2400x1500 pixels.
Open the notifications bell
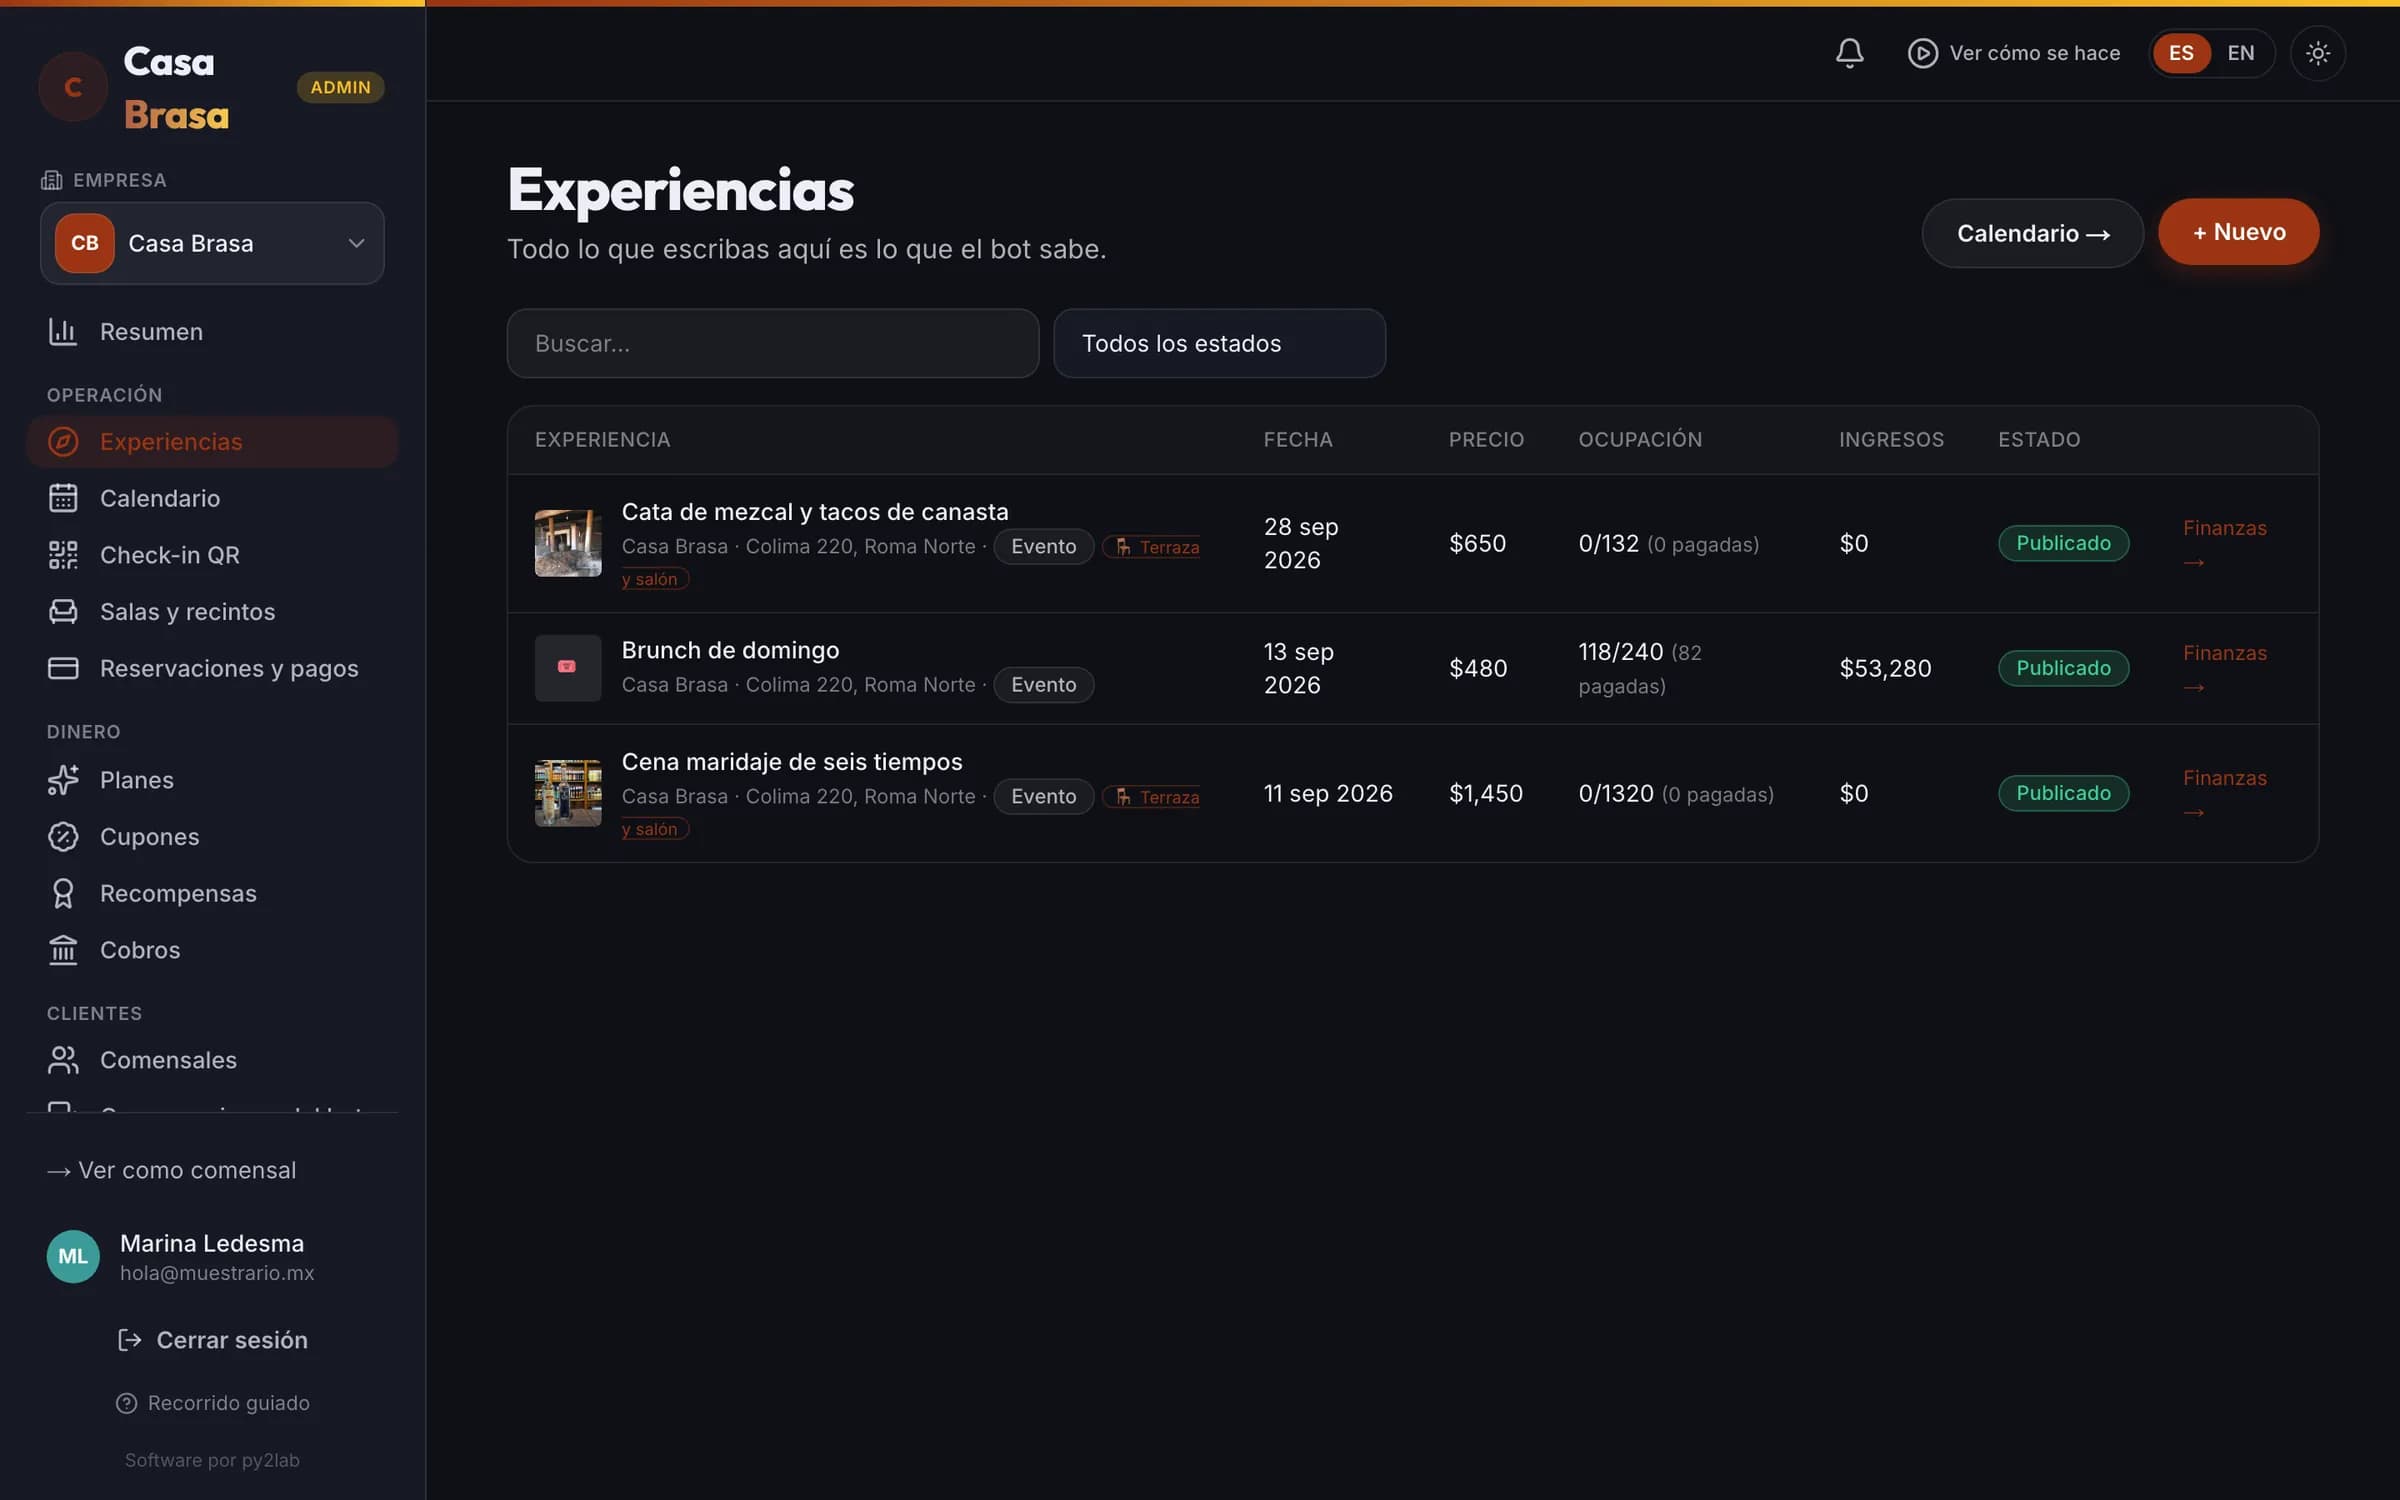point(1849,53)
